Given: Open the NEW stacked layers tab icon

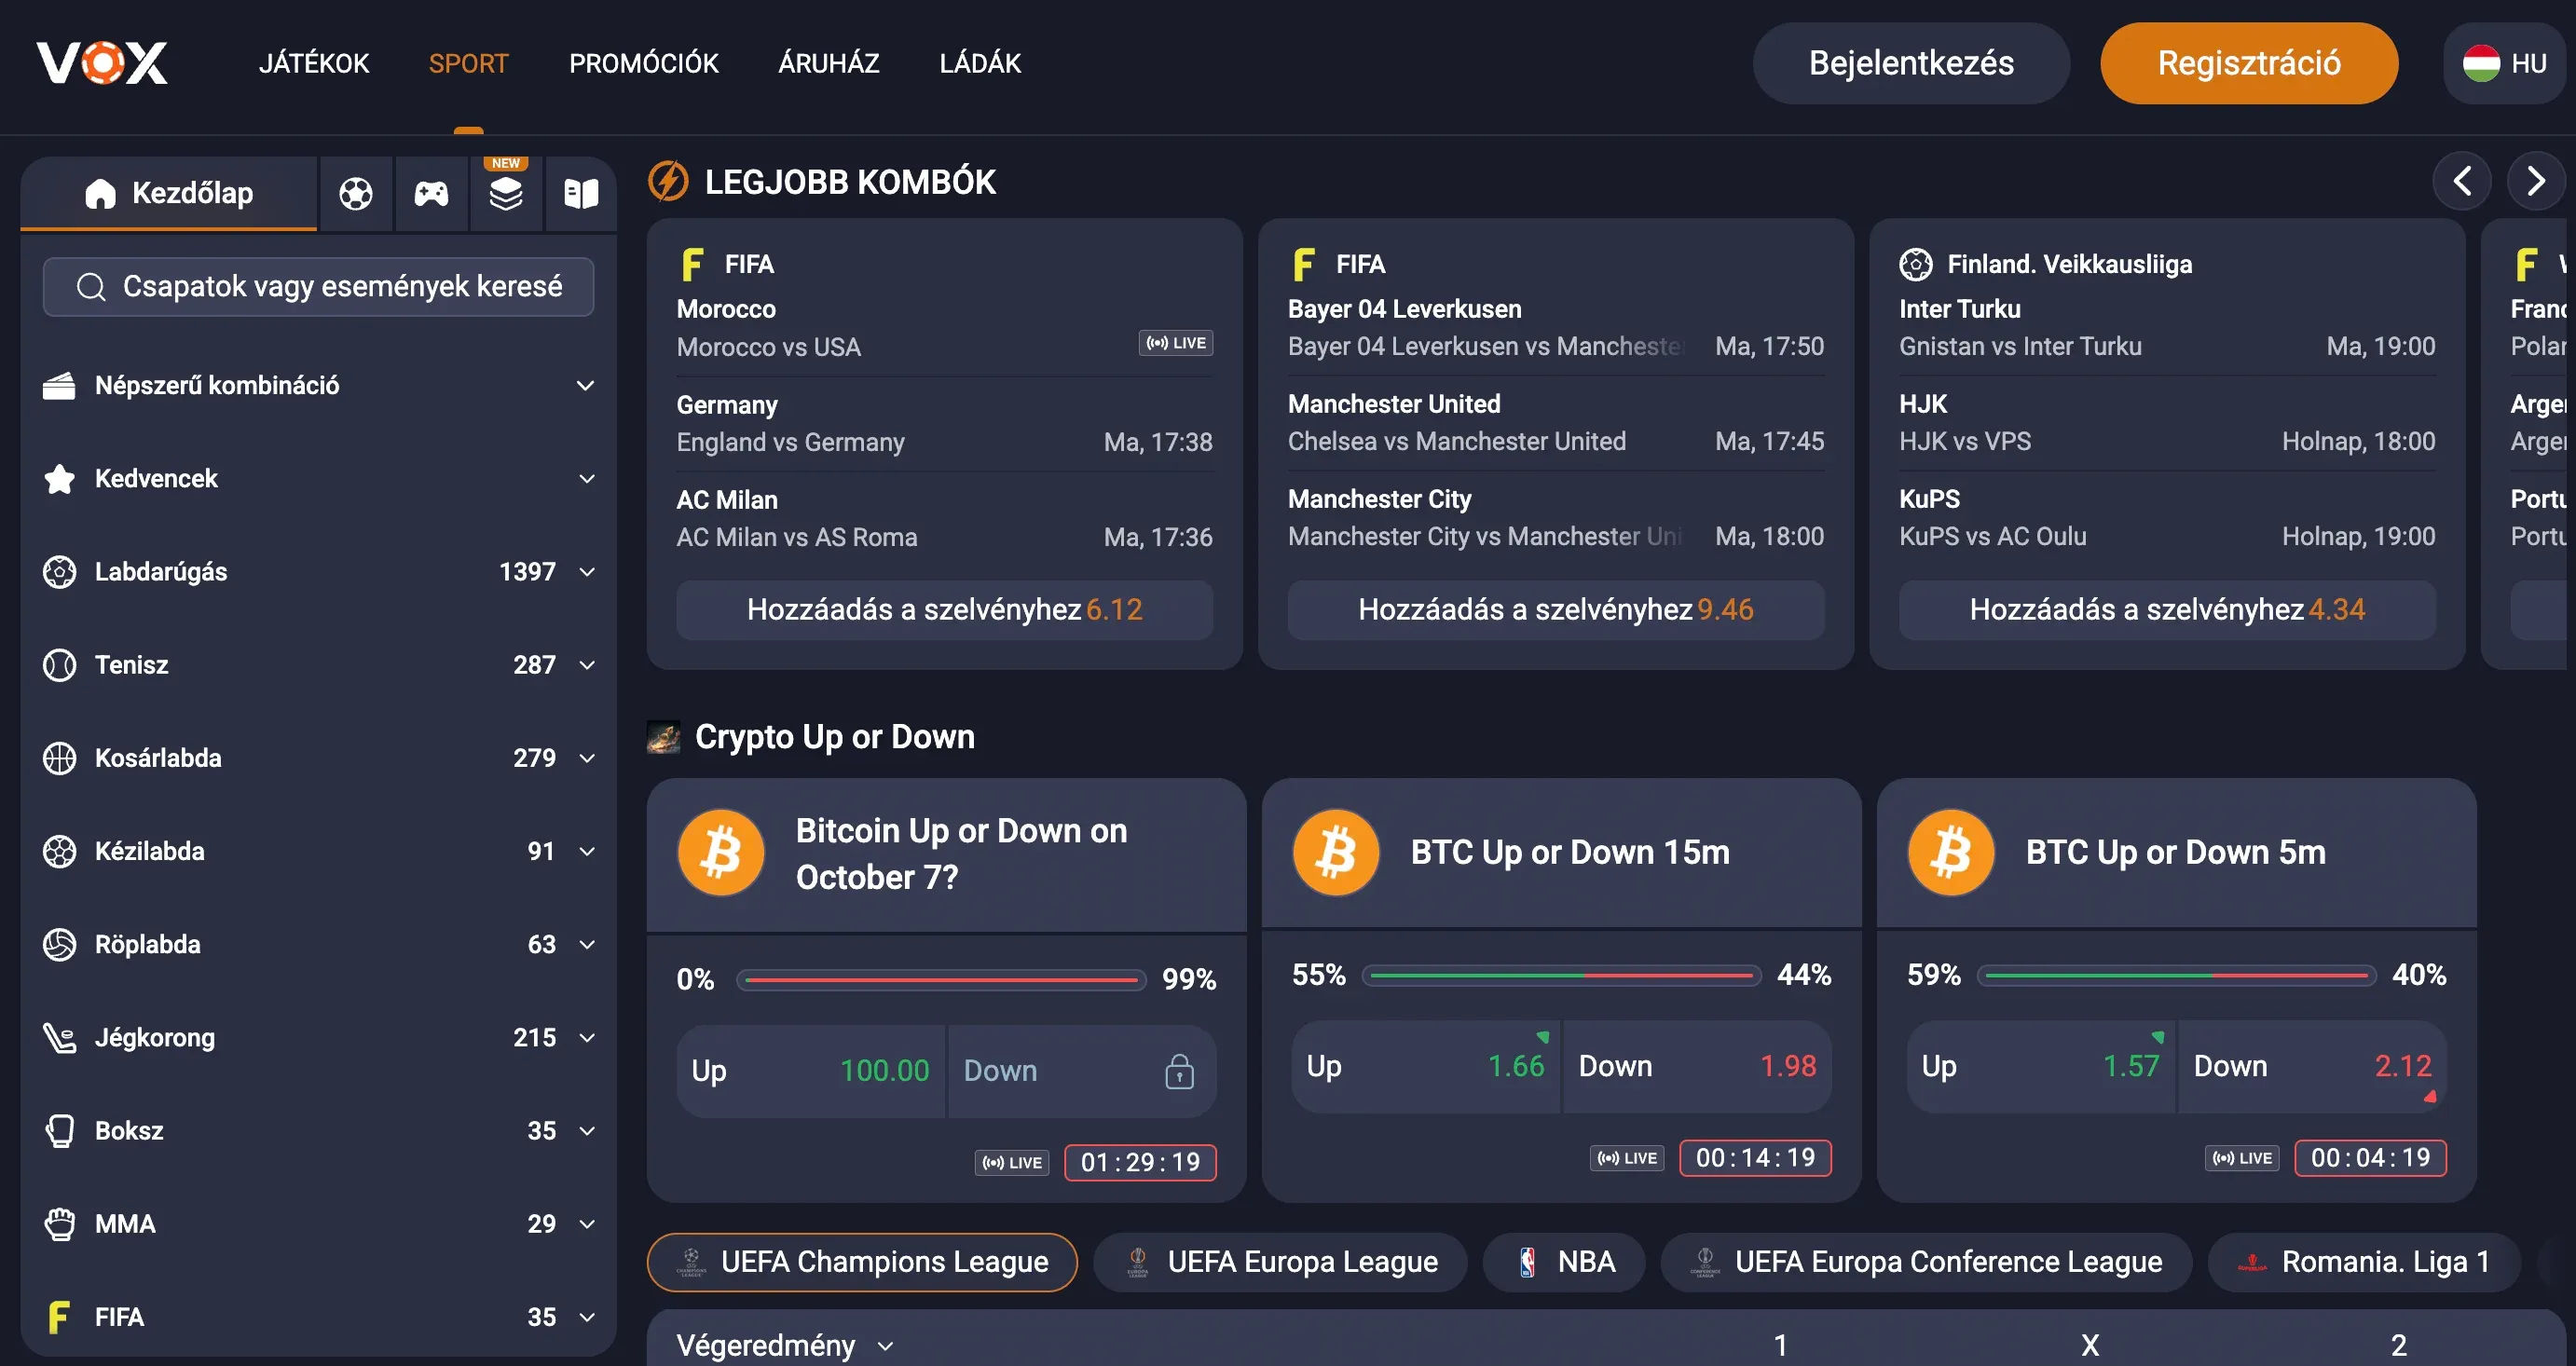Looking at the screenshot, I should [506, 193].
